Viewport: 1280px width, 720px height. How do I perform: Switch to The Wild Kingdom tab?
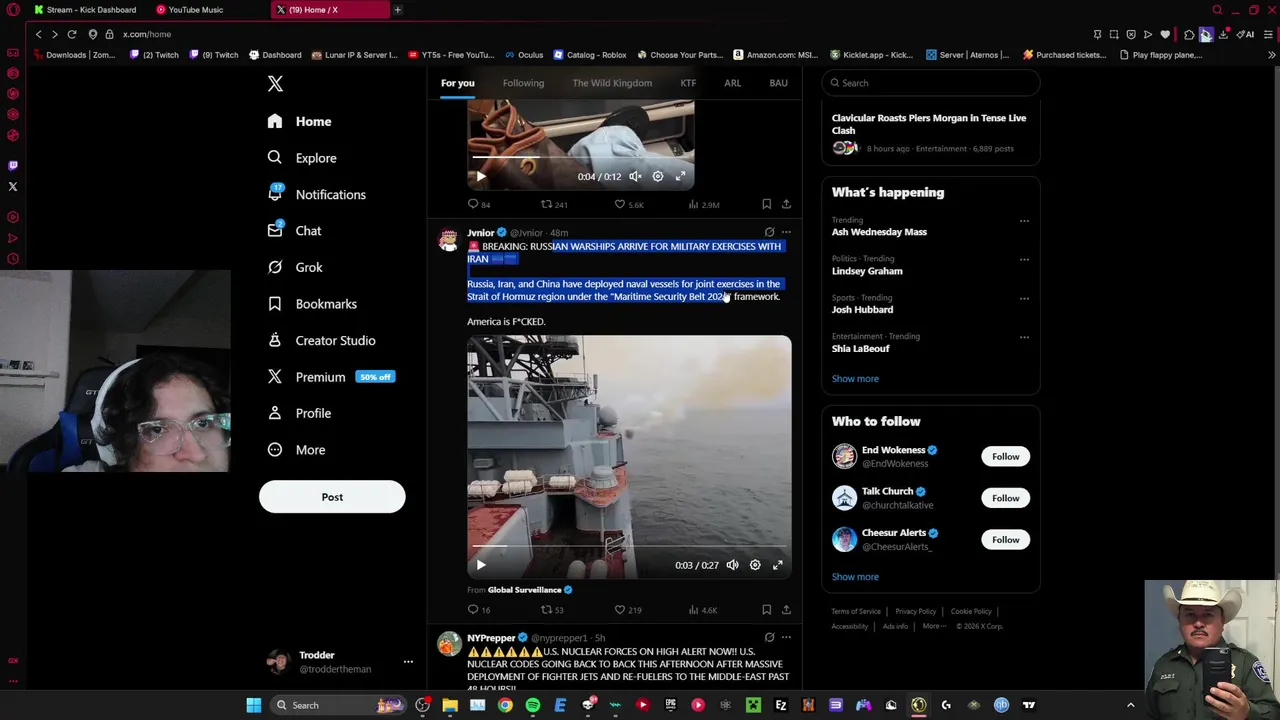click(x=612, y=83)
